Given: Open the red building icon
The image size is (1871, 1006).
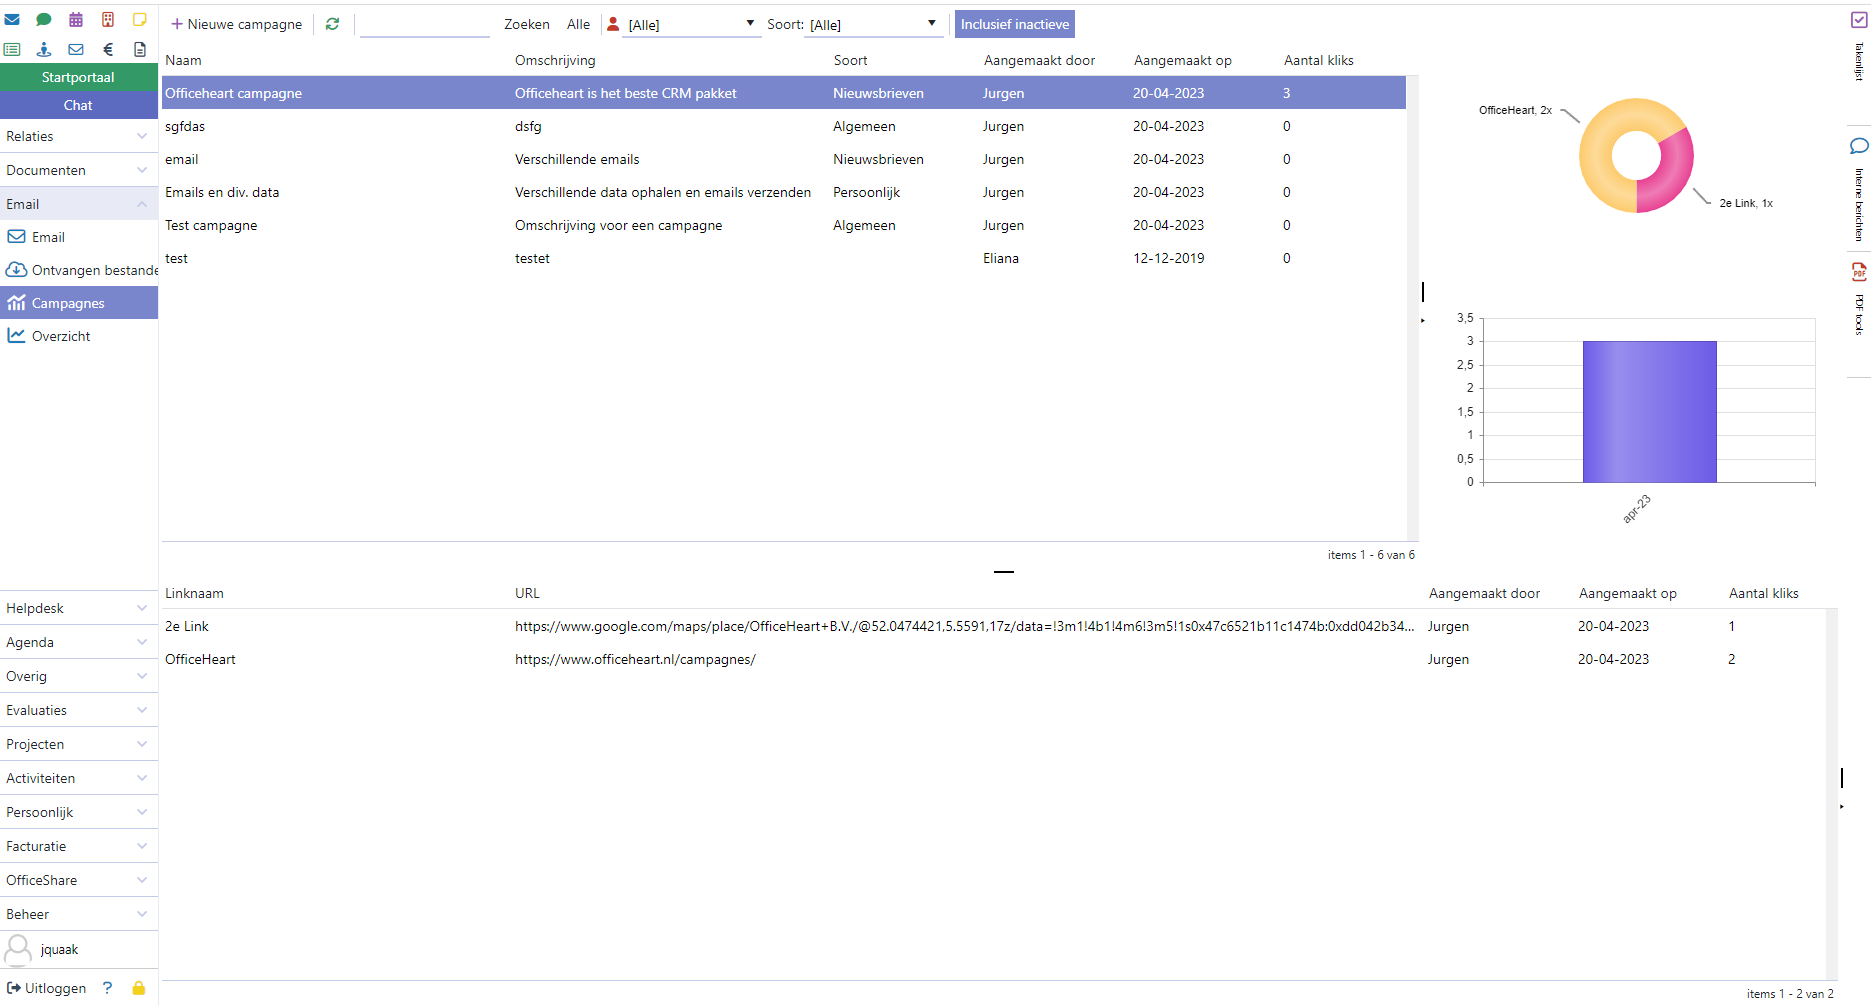Looking at the screenshot, I should click(108, 20).
